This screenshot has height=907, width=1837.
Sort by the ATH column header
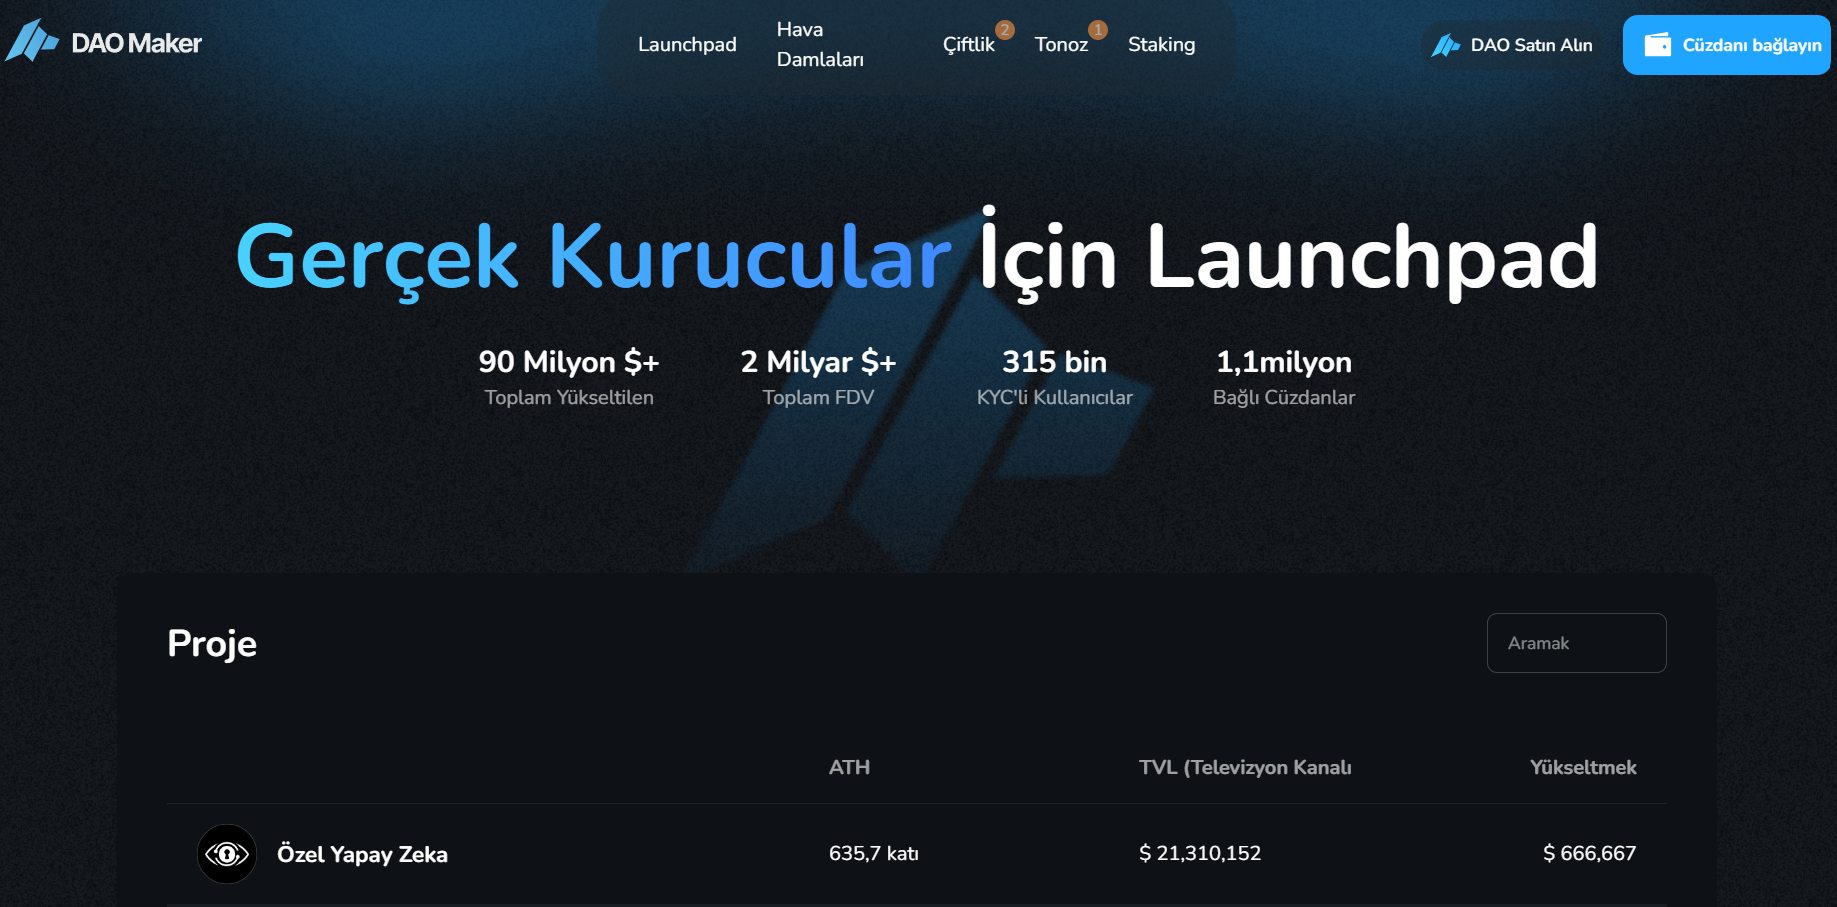click(849, 767)
